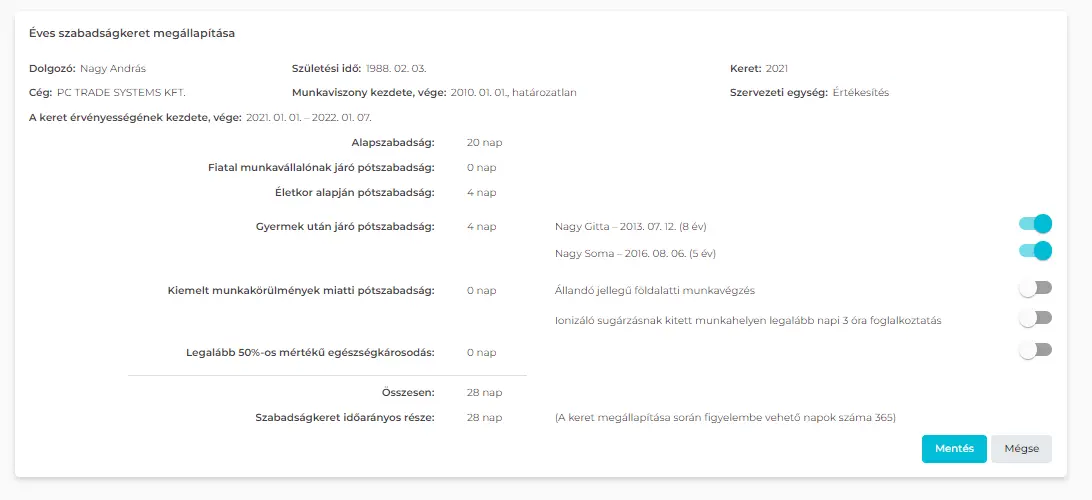Toggle off Nagy Gitta child allowance switch
The image size is (1092, 500).
(1035, 224)
